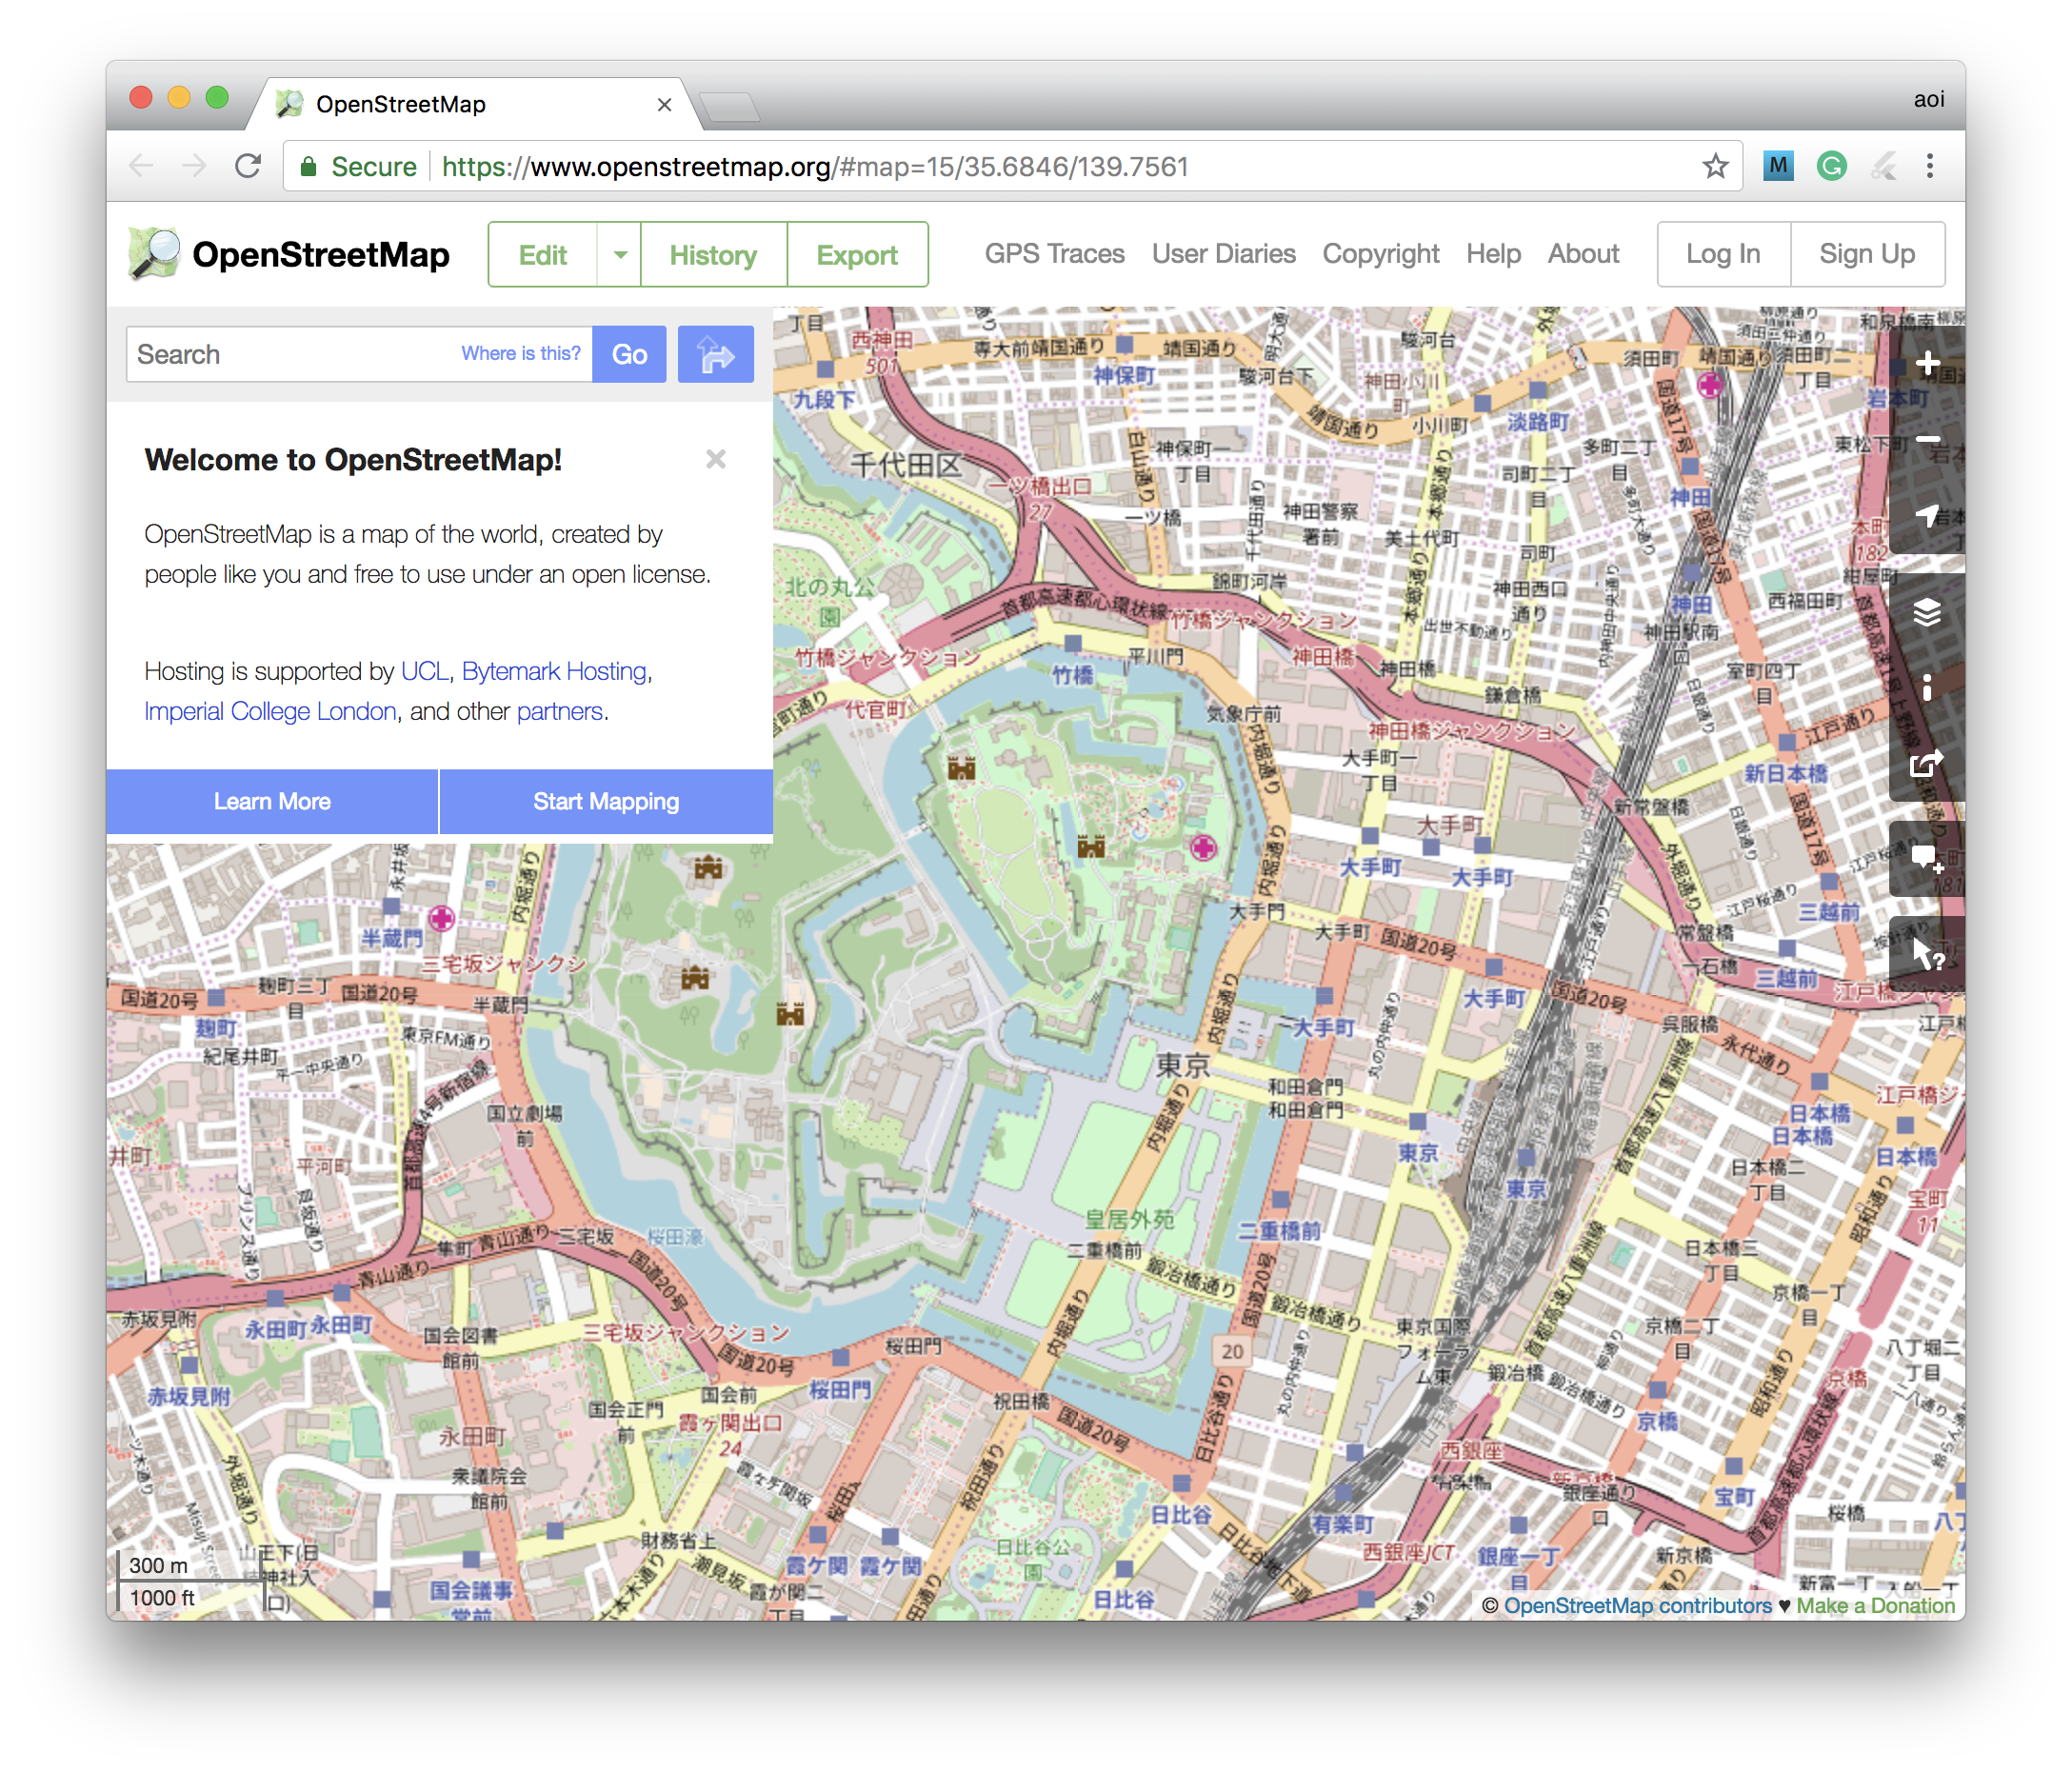Screen dimensions: 2072x1773
Task: Open Chrome's three-dot menu
Action: coord(1930,166)
